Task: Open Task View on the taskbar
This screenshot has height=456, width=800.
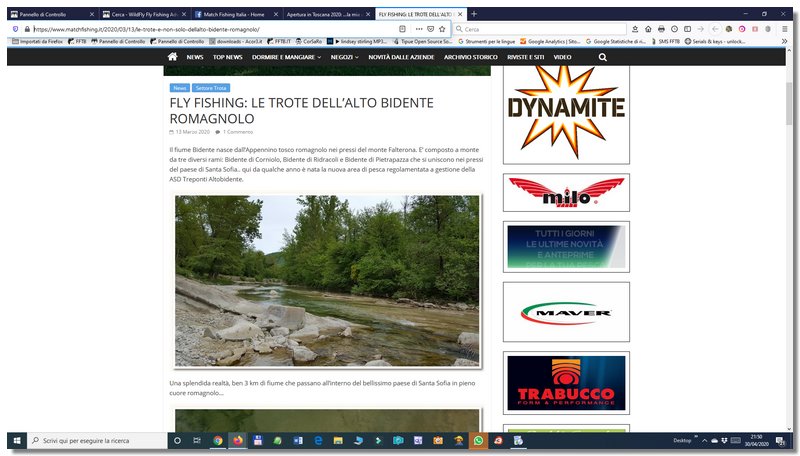Action: click(x=197, y=440)
